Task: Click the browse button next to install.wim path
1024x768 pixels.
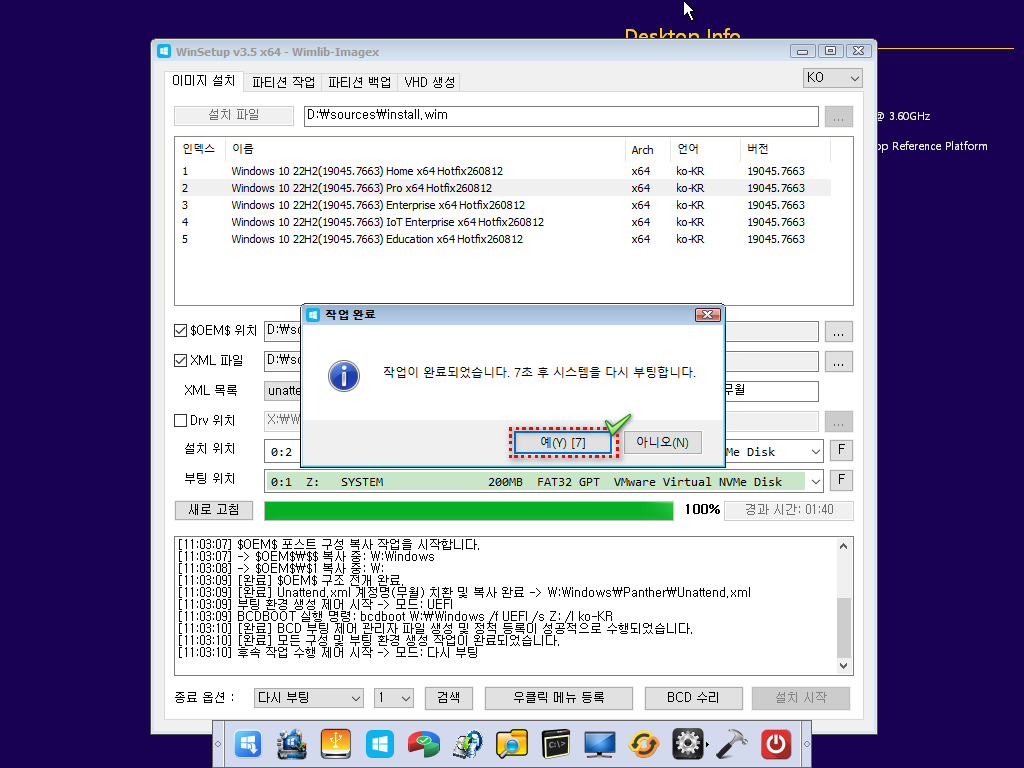Action: coord(839,116)
